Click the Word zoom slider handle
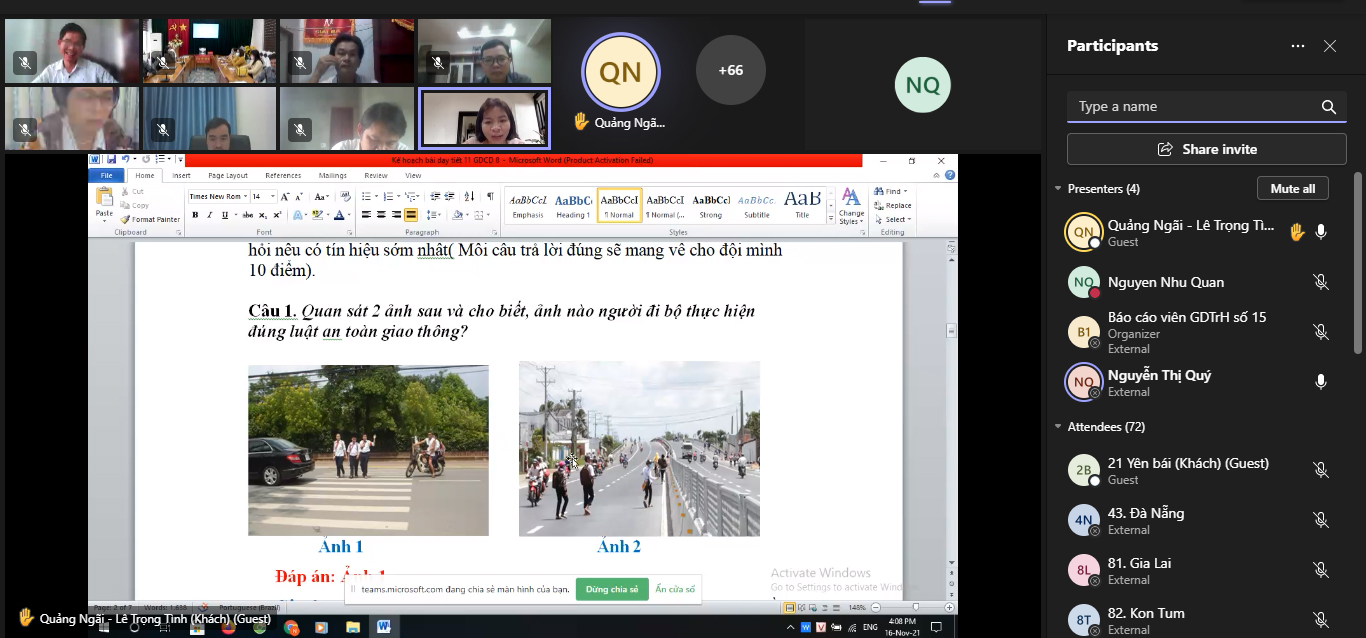 tap(915, 607)
